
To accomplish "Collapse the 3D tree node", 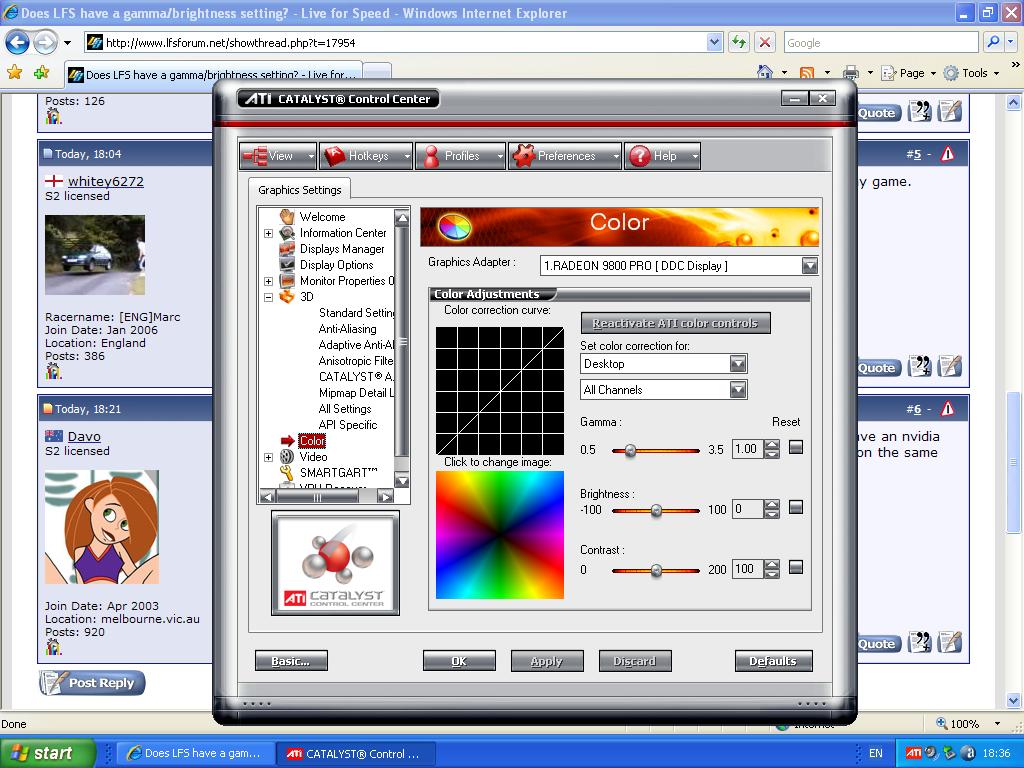I will tap(268, 297).
